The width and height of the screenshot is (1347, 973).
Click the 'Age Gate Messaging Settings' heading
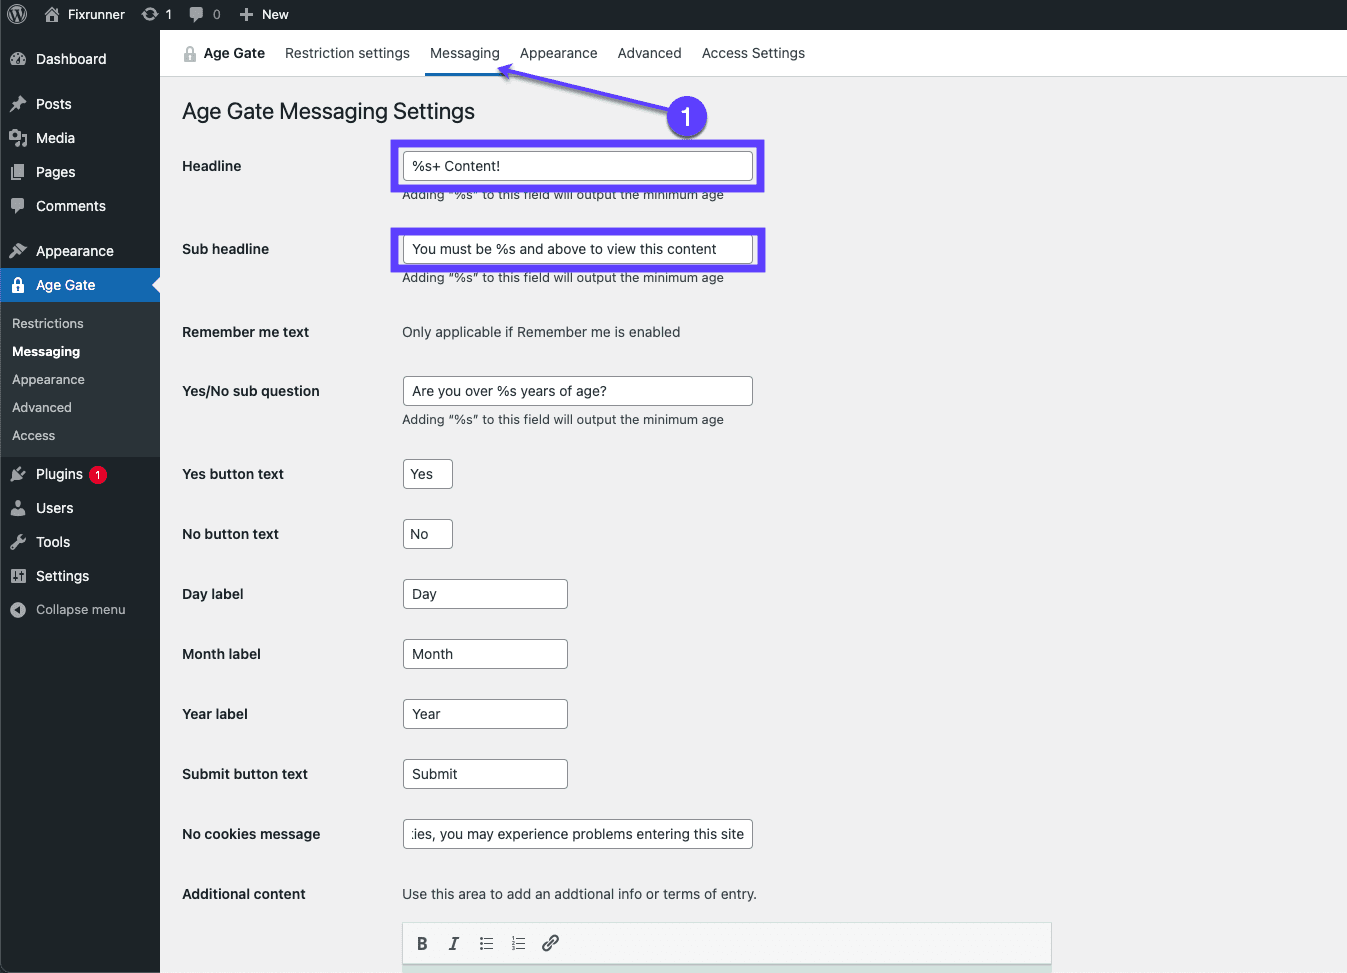pyautogui.click(x=328, y=111)
